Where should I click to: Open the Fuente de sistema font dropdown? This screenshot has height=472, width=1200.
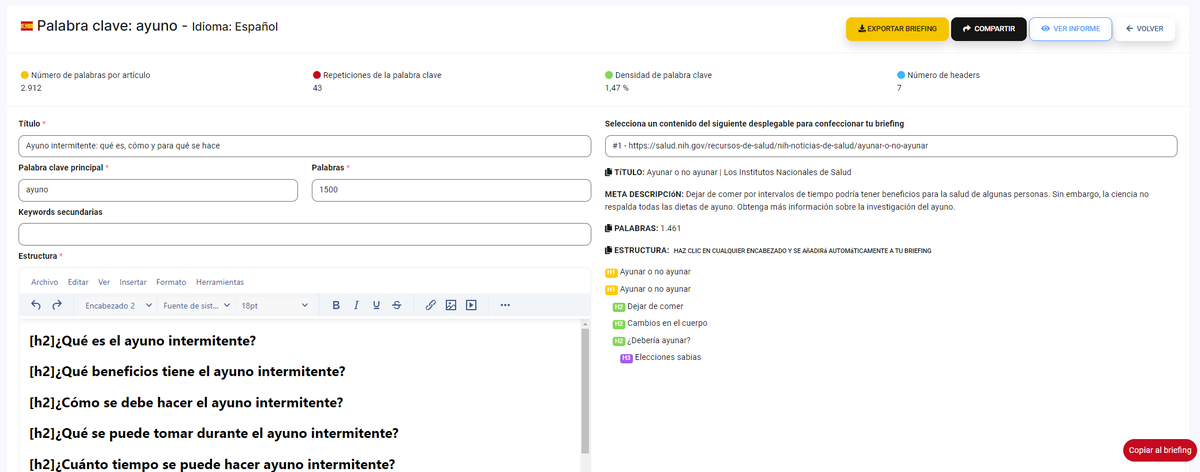tap(195, 305)
